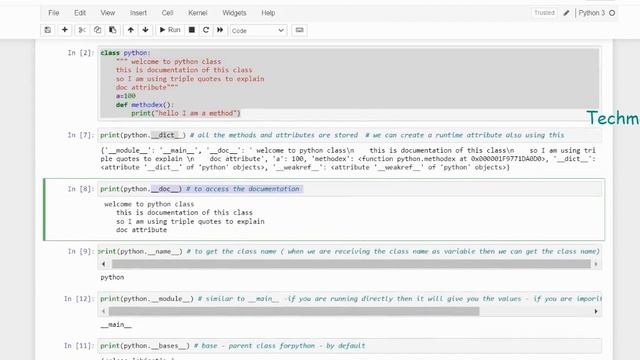This screenshot has width=640, height=360.
Task: Copy selected cells icon
Action: (97, 30)
